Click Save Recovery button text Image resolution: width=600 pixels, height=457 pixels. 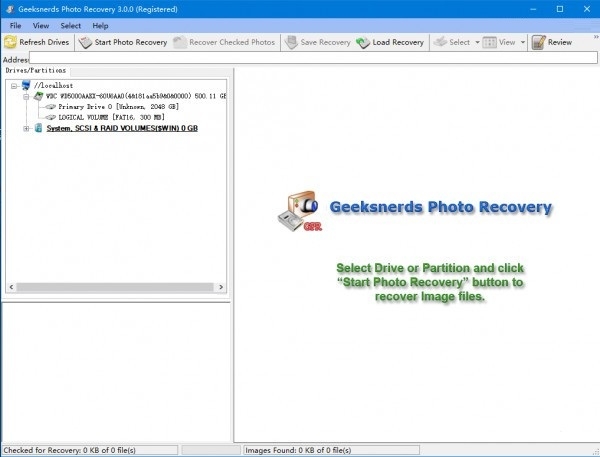(325, 42)
